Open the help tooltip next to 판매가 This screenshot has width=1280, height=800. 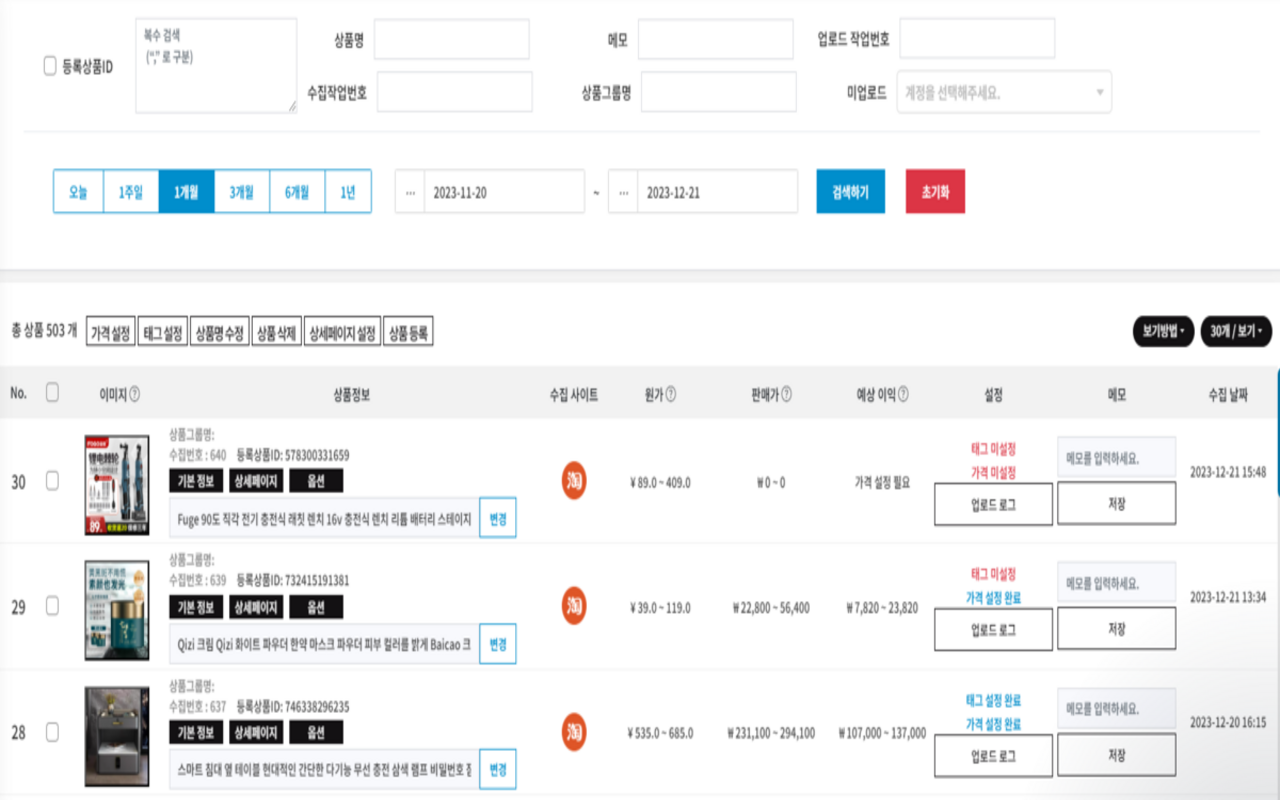(x=788, y=393)
